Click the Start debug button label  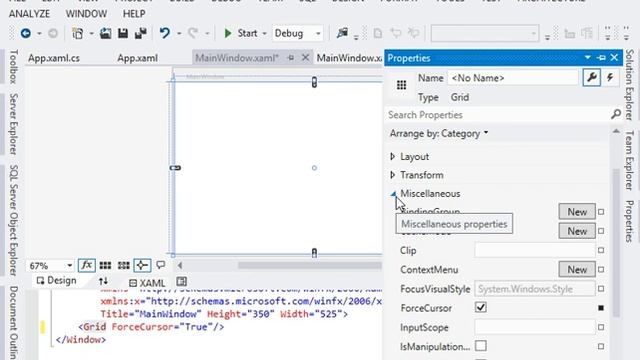247,33
